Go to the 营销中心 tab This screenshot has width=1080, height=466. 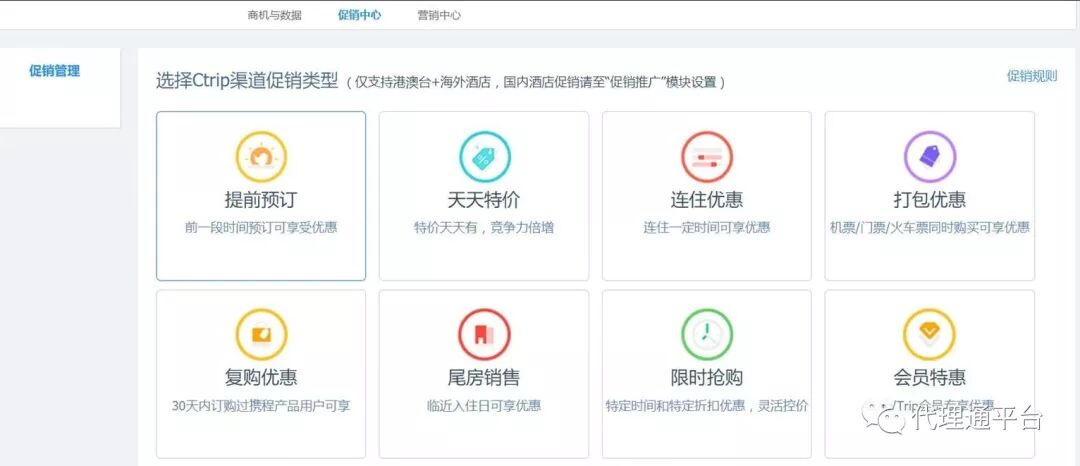click(x=439, y=15)
